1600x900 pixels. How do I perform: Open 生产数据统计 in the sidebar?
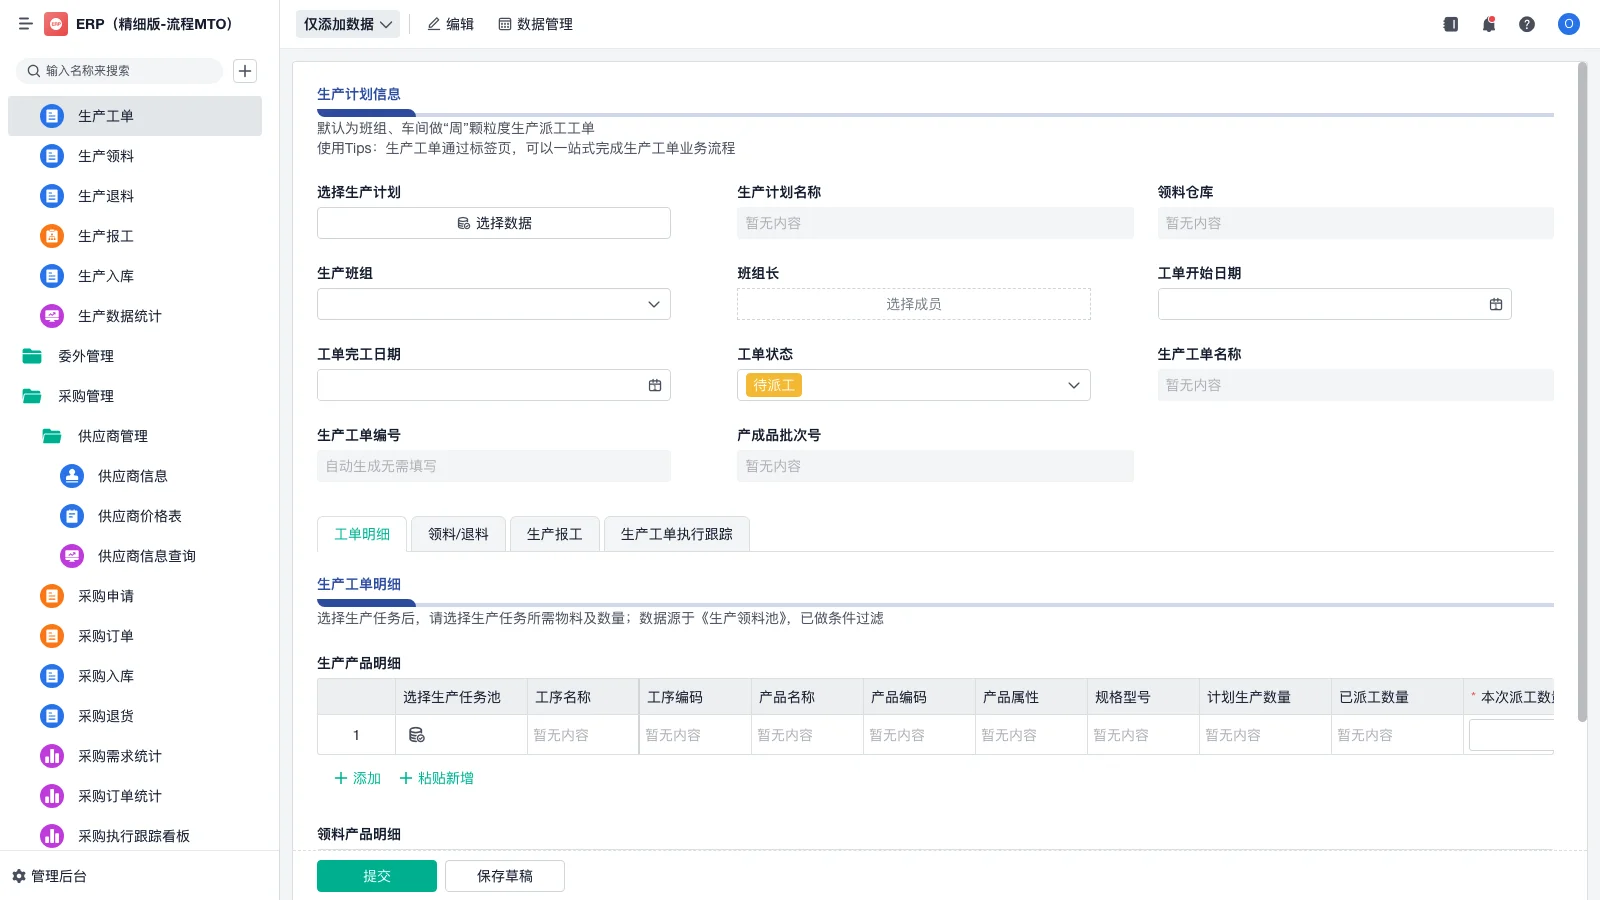[120, 316]
